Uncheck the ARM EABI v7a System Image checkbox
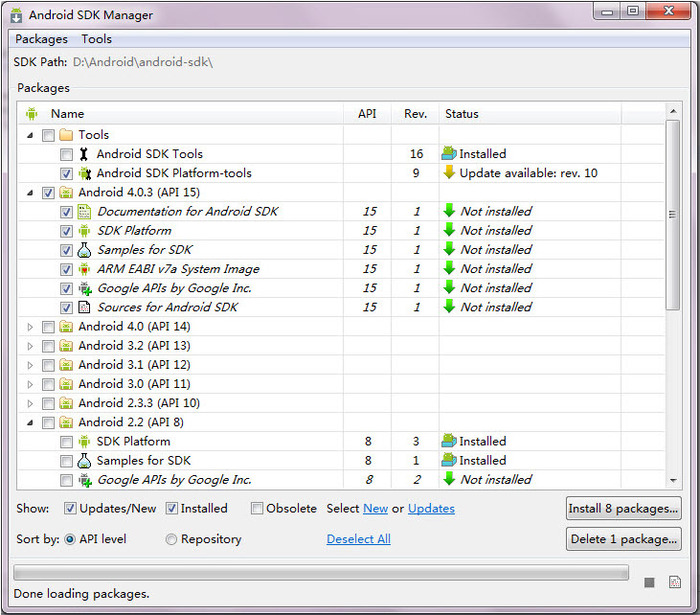This screenshot has height=615, width=700. 66,270
